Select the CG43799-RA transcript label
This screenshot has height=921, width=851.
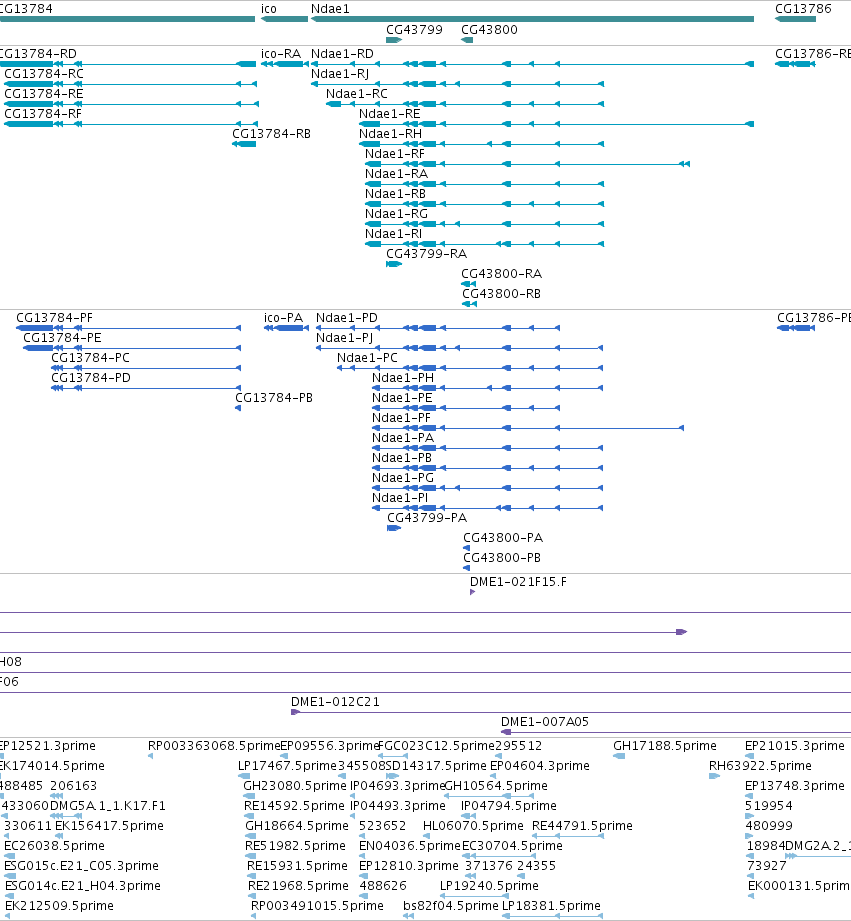[426, 253]
